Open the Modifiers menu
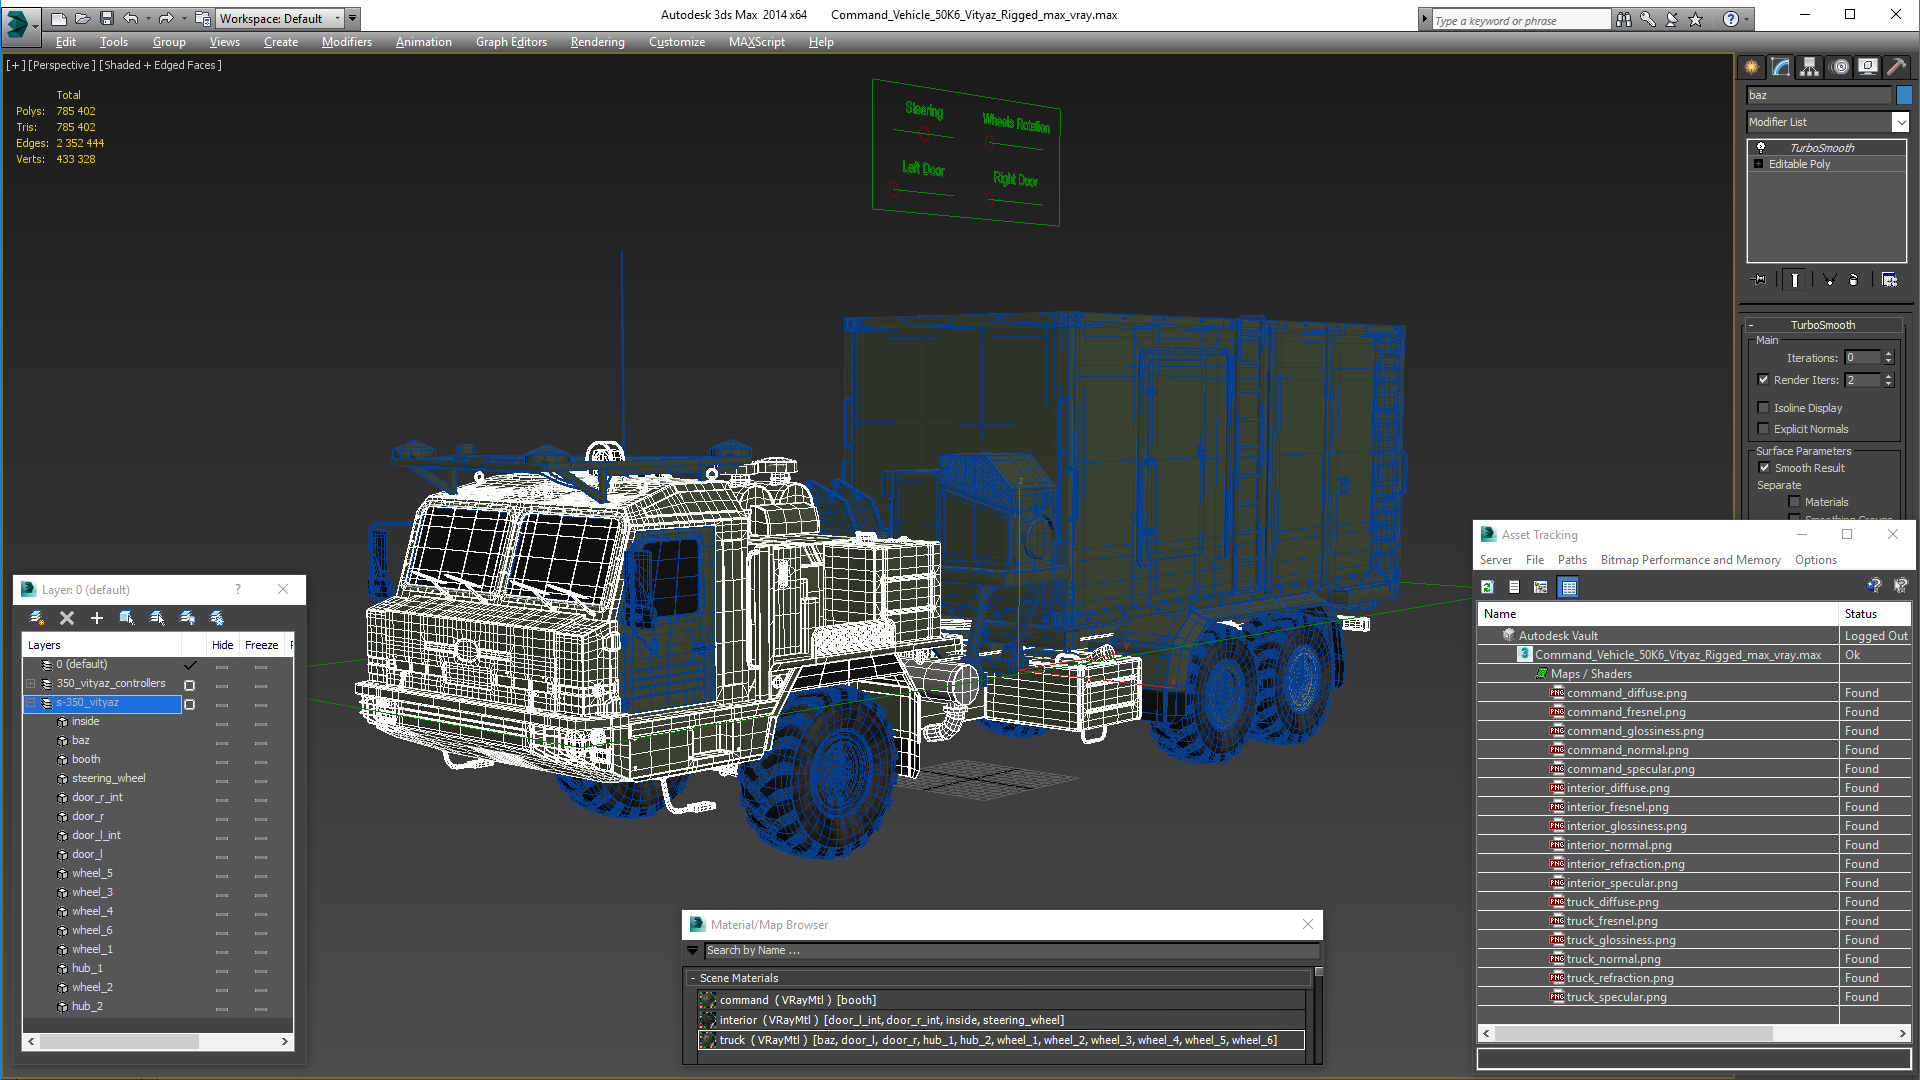 pyautogui.click(x=346, y=42)
